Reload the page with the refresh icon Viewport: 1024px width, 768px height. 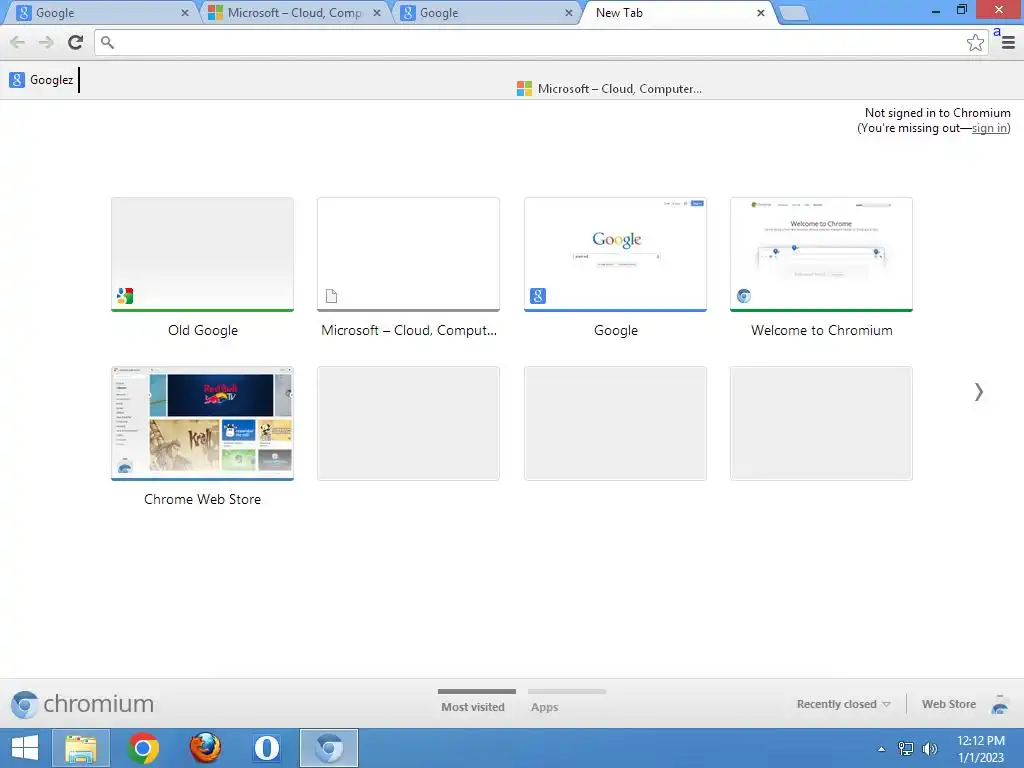click(76, 42)
